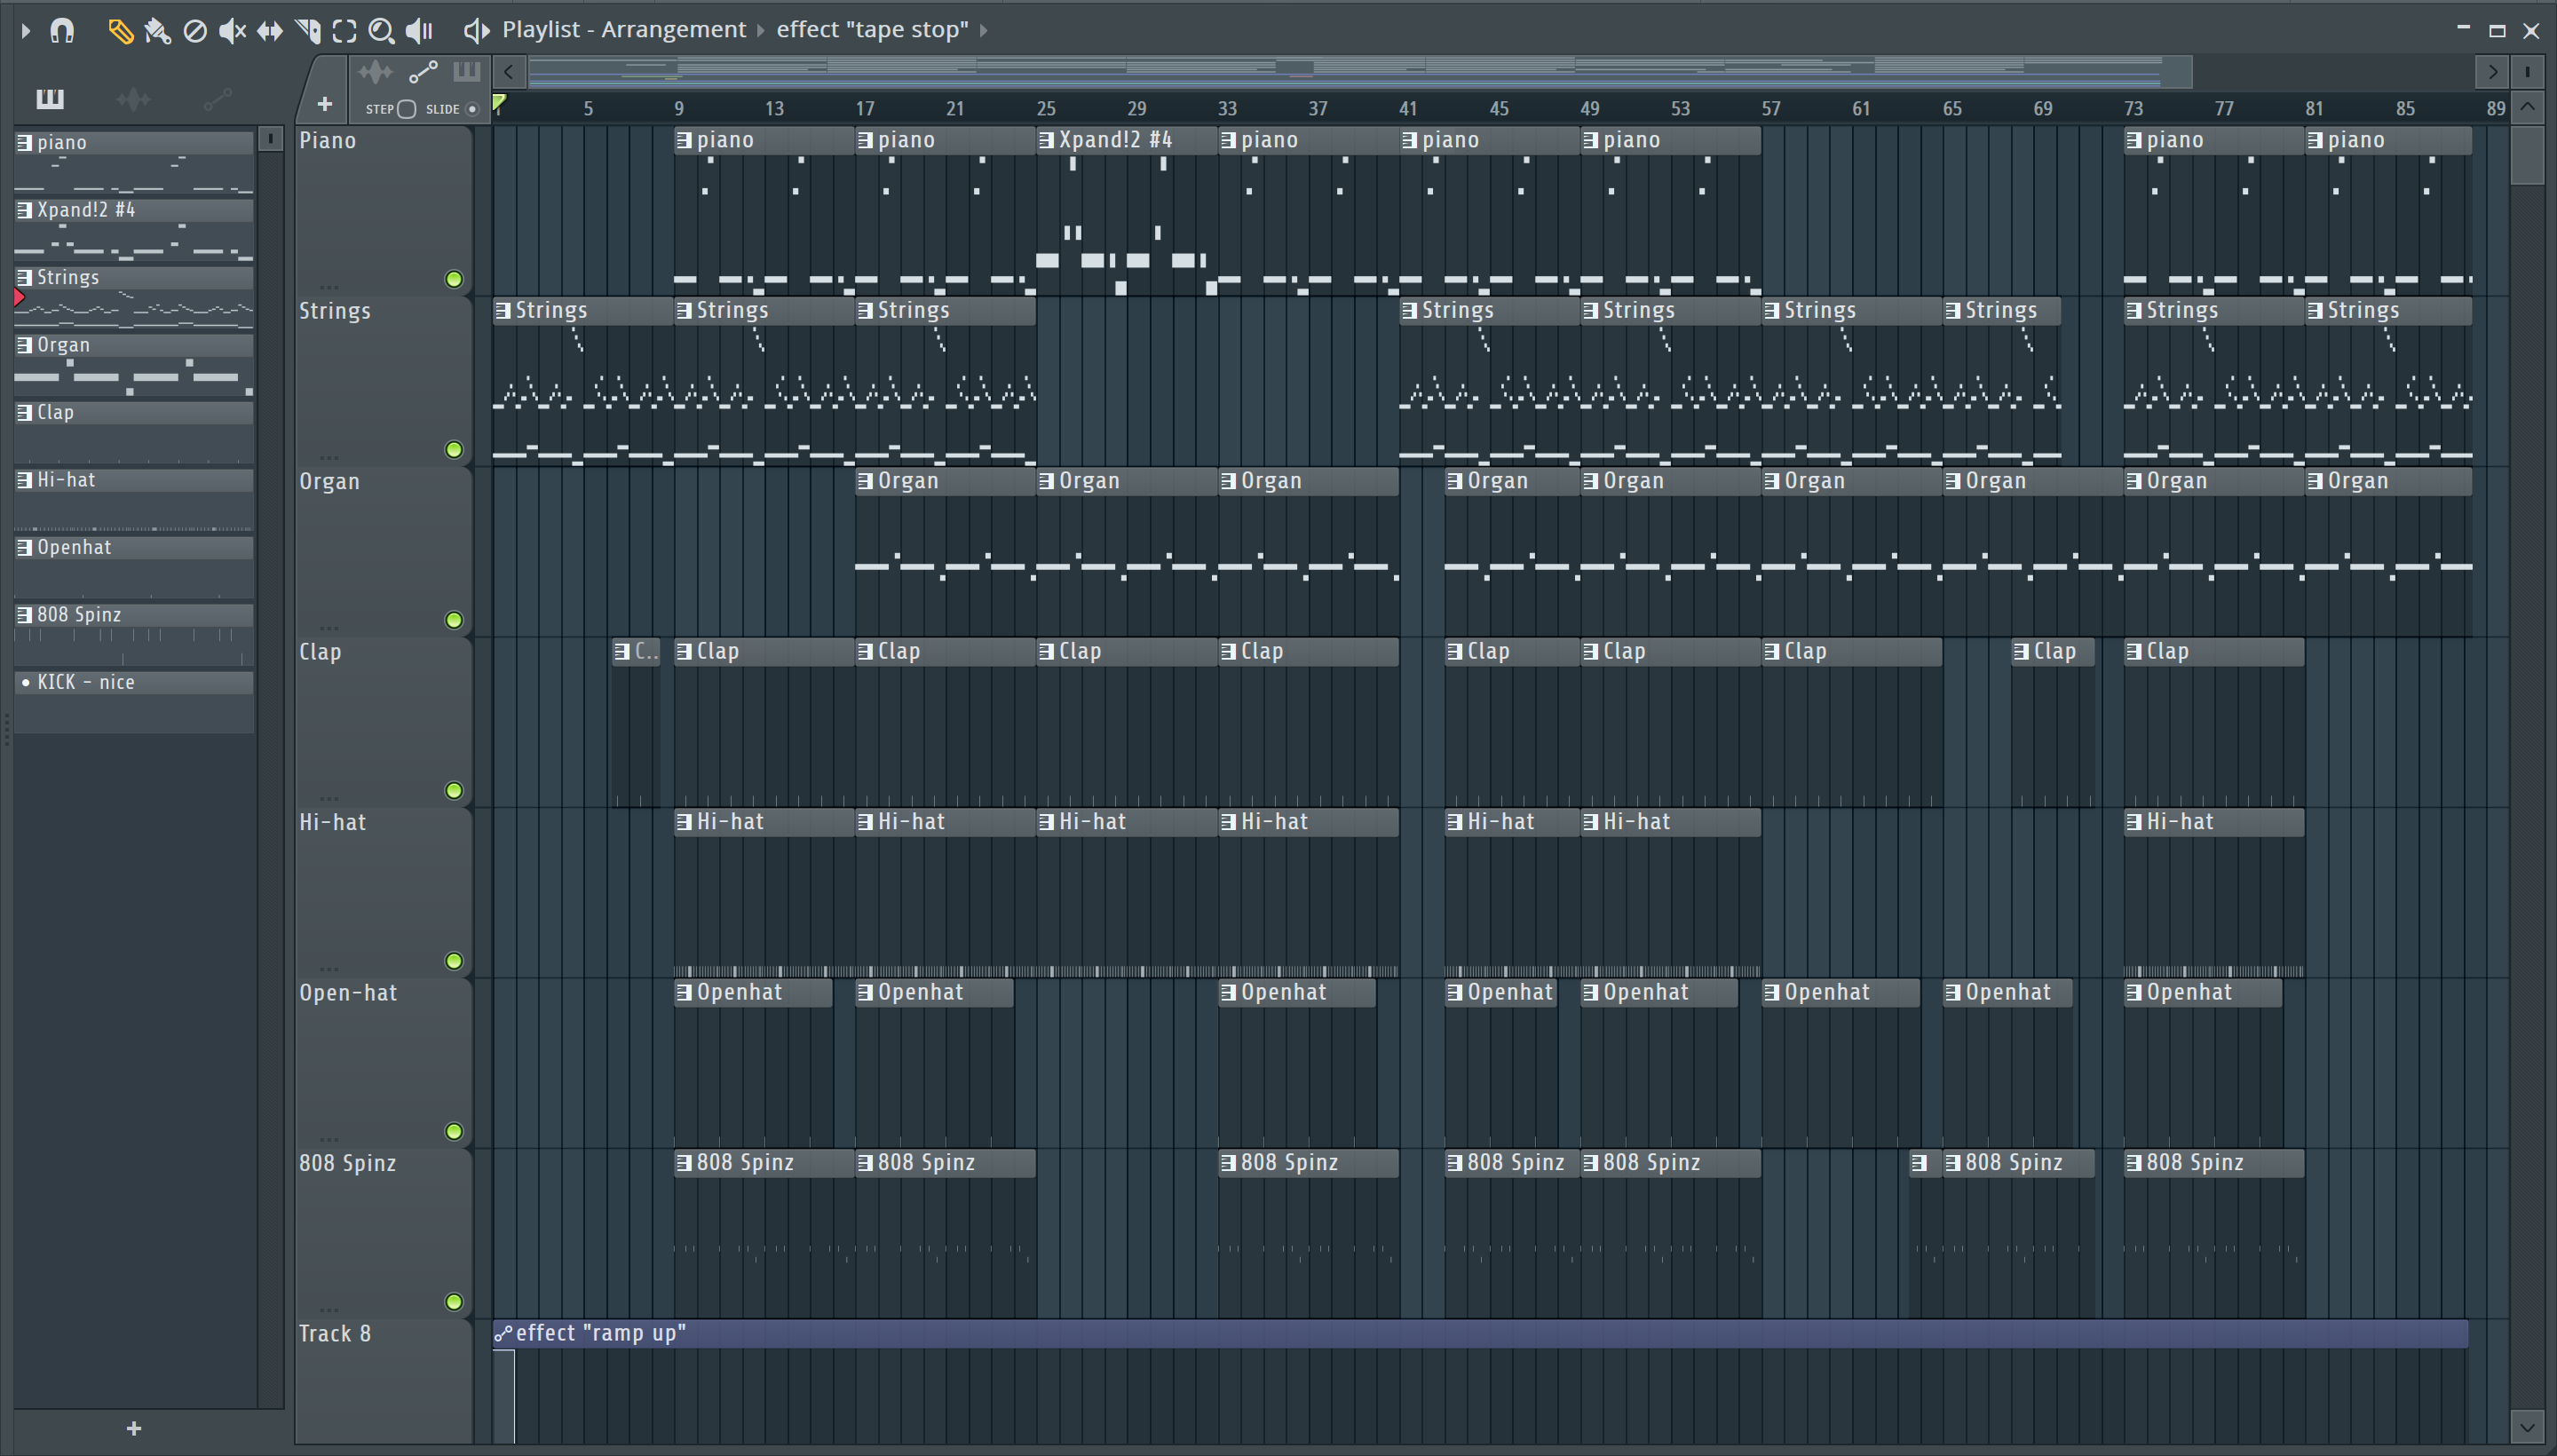
Task: Select the Delete tool
Action: tap(195, 31)
